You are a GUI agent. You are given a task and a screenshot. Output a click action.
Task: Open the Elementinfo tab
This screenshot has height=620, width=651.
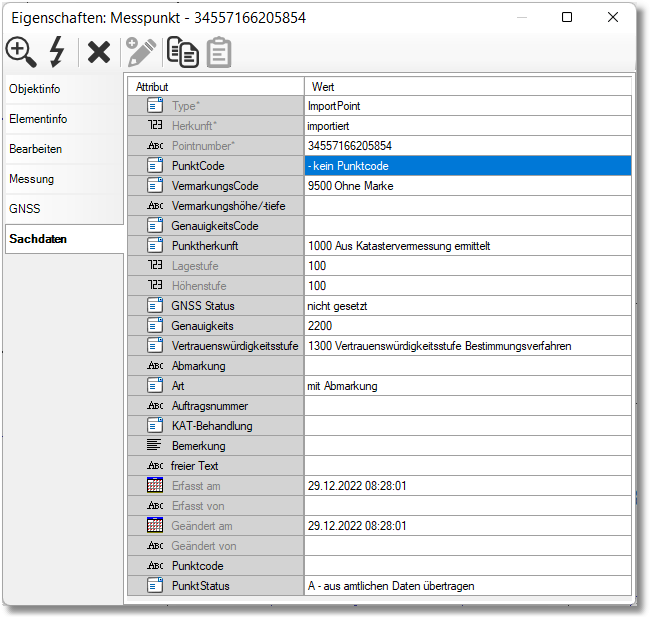click(x=64, y=119)
